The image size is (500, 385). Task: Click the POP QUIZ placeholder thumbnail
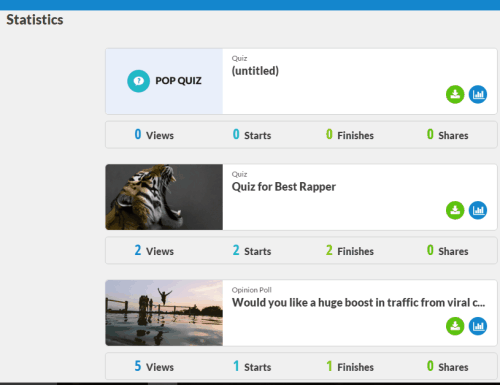tap(164, 81)
